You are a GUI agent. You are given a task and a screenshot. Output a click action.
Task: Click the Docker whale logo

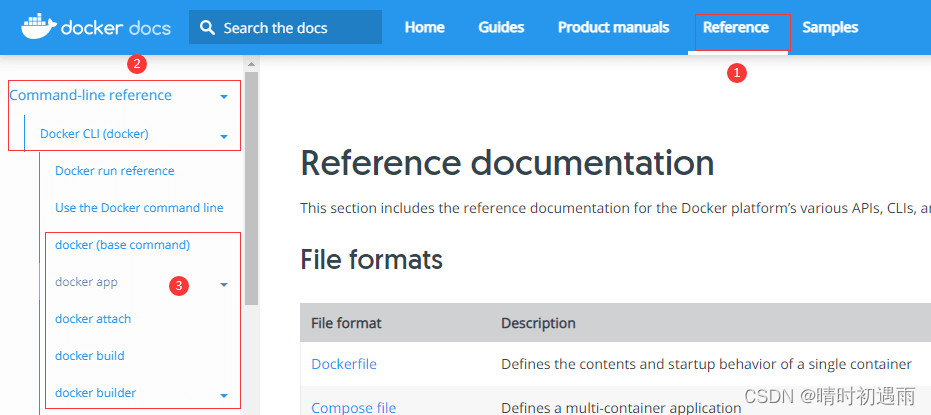click(x=39, y=27)
